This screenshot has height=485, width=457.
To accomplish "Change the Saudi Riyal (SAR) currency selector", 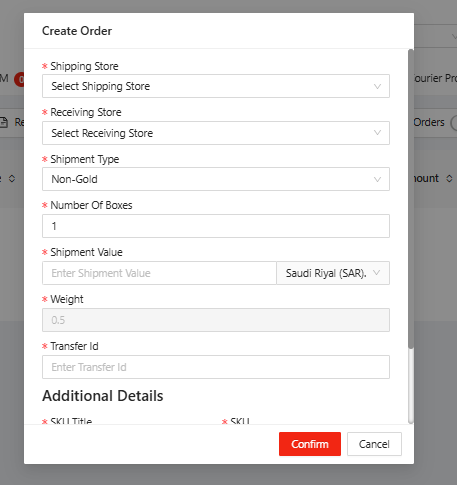I will (333, 273).
